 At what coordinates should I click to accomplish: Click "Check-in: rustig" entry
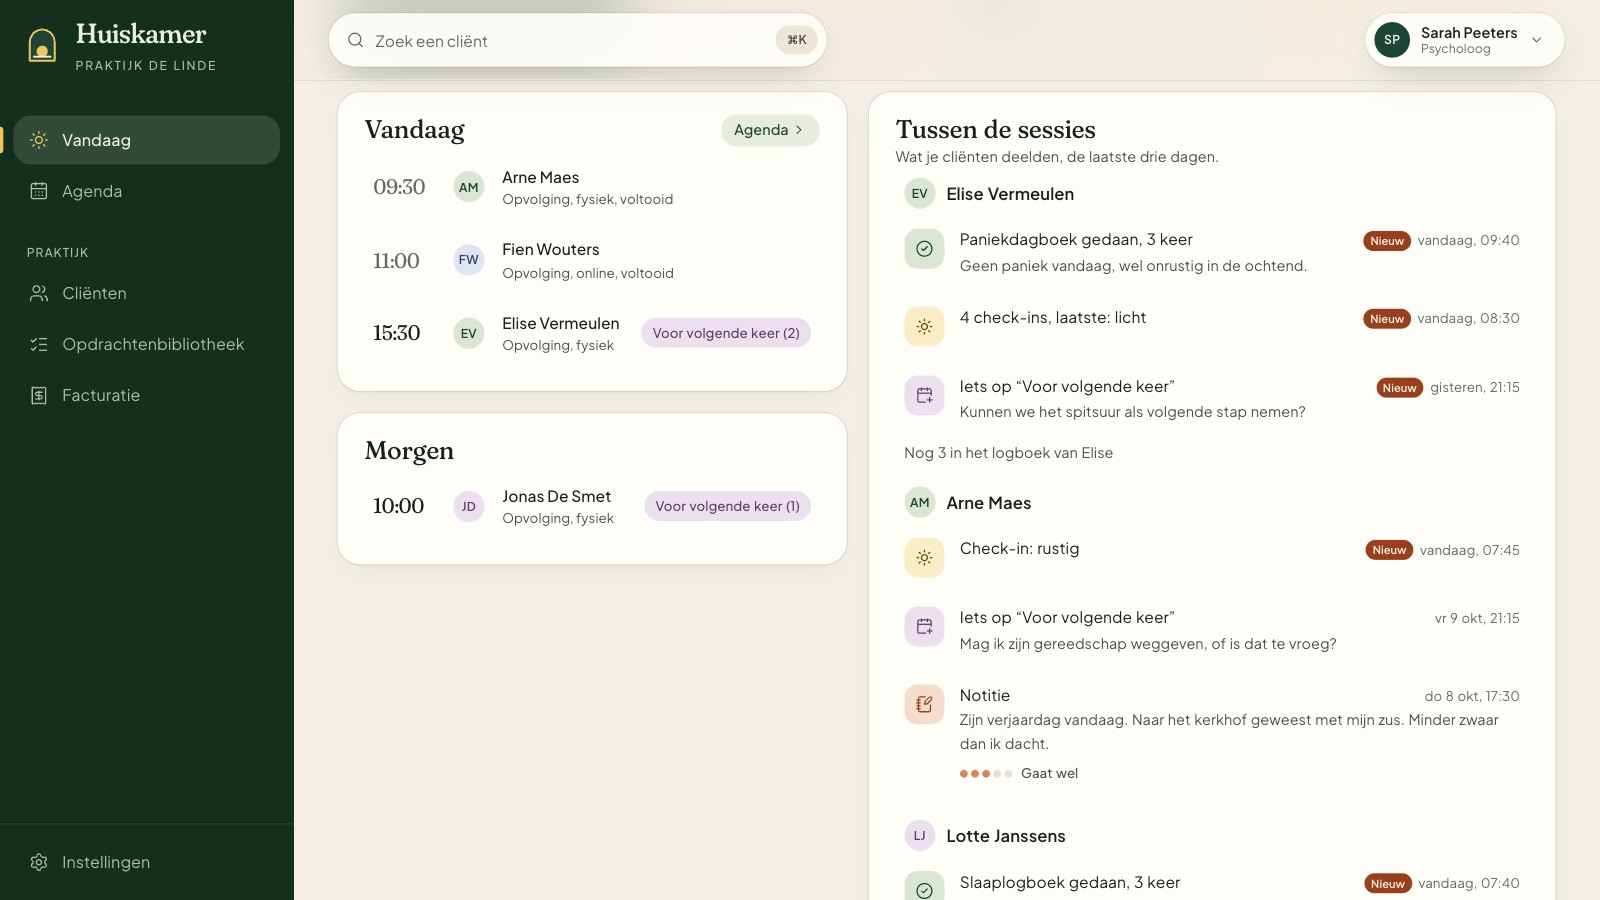coord(1212,558)
